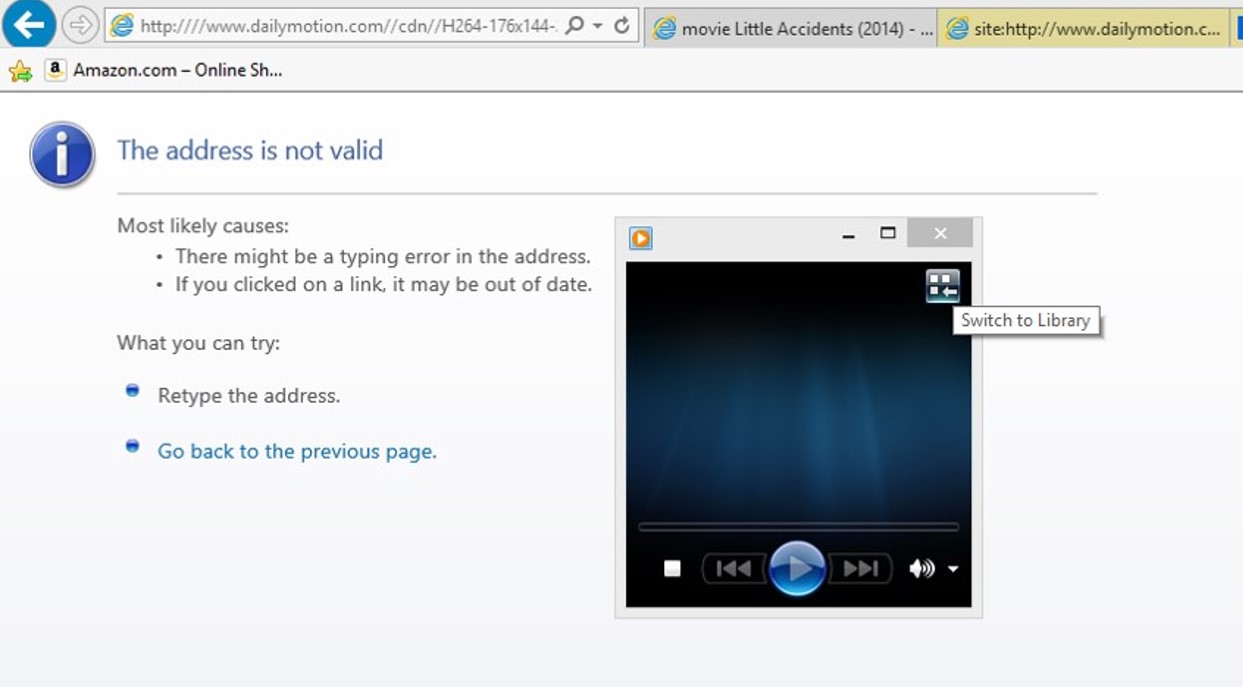
Task: Mute the player with speaker icon
Action: tap(921, 569)
